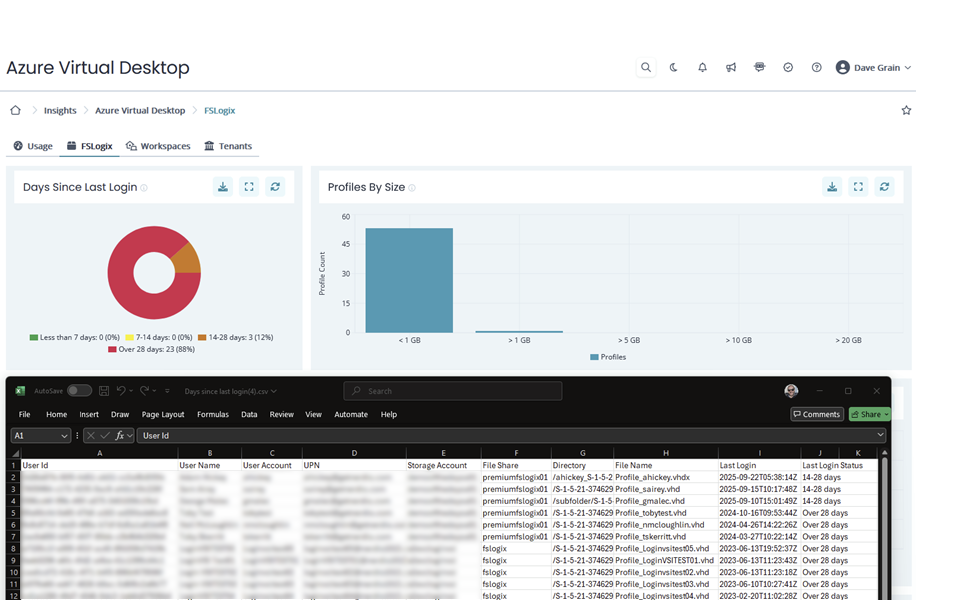Toggle dark mode with the moon icon
This screenshot has width=975, height=600.
pos(674,68)
